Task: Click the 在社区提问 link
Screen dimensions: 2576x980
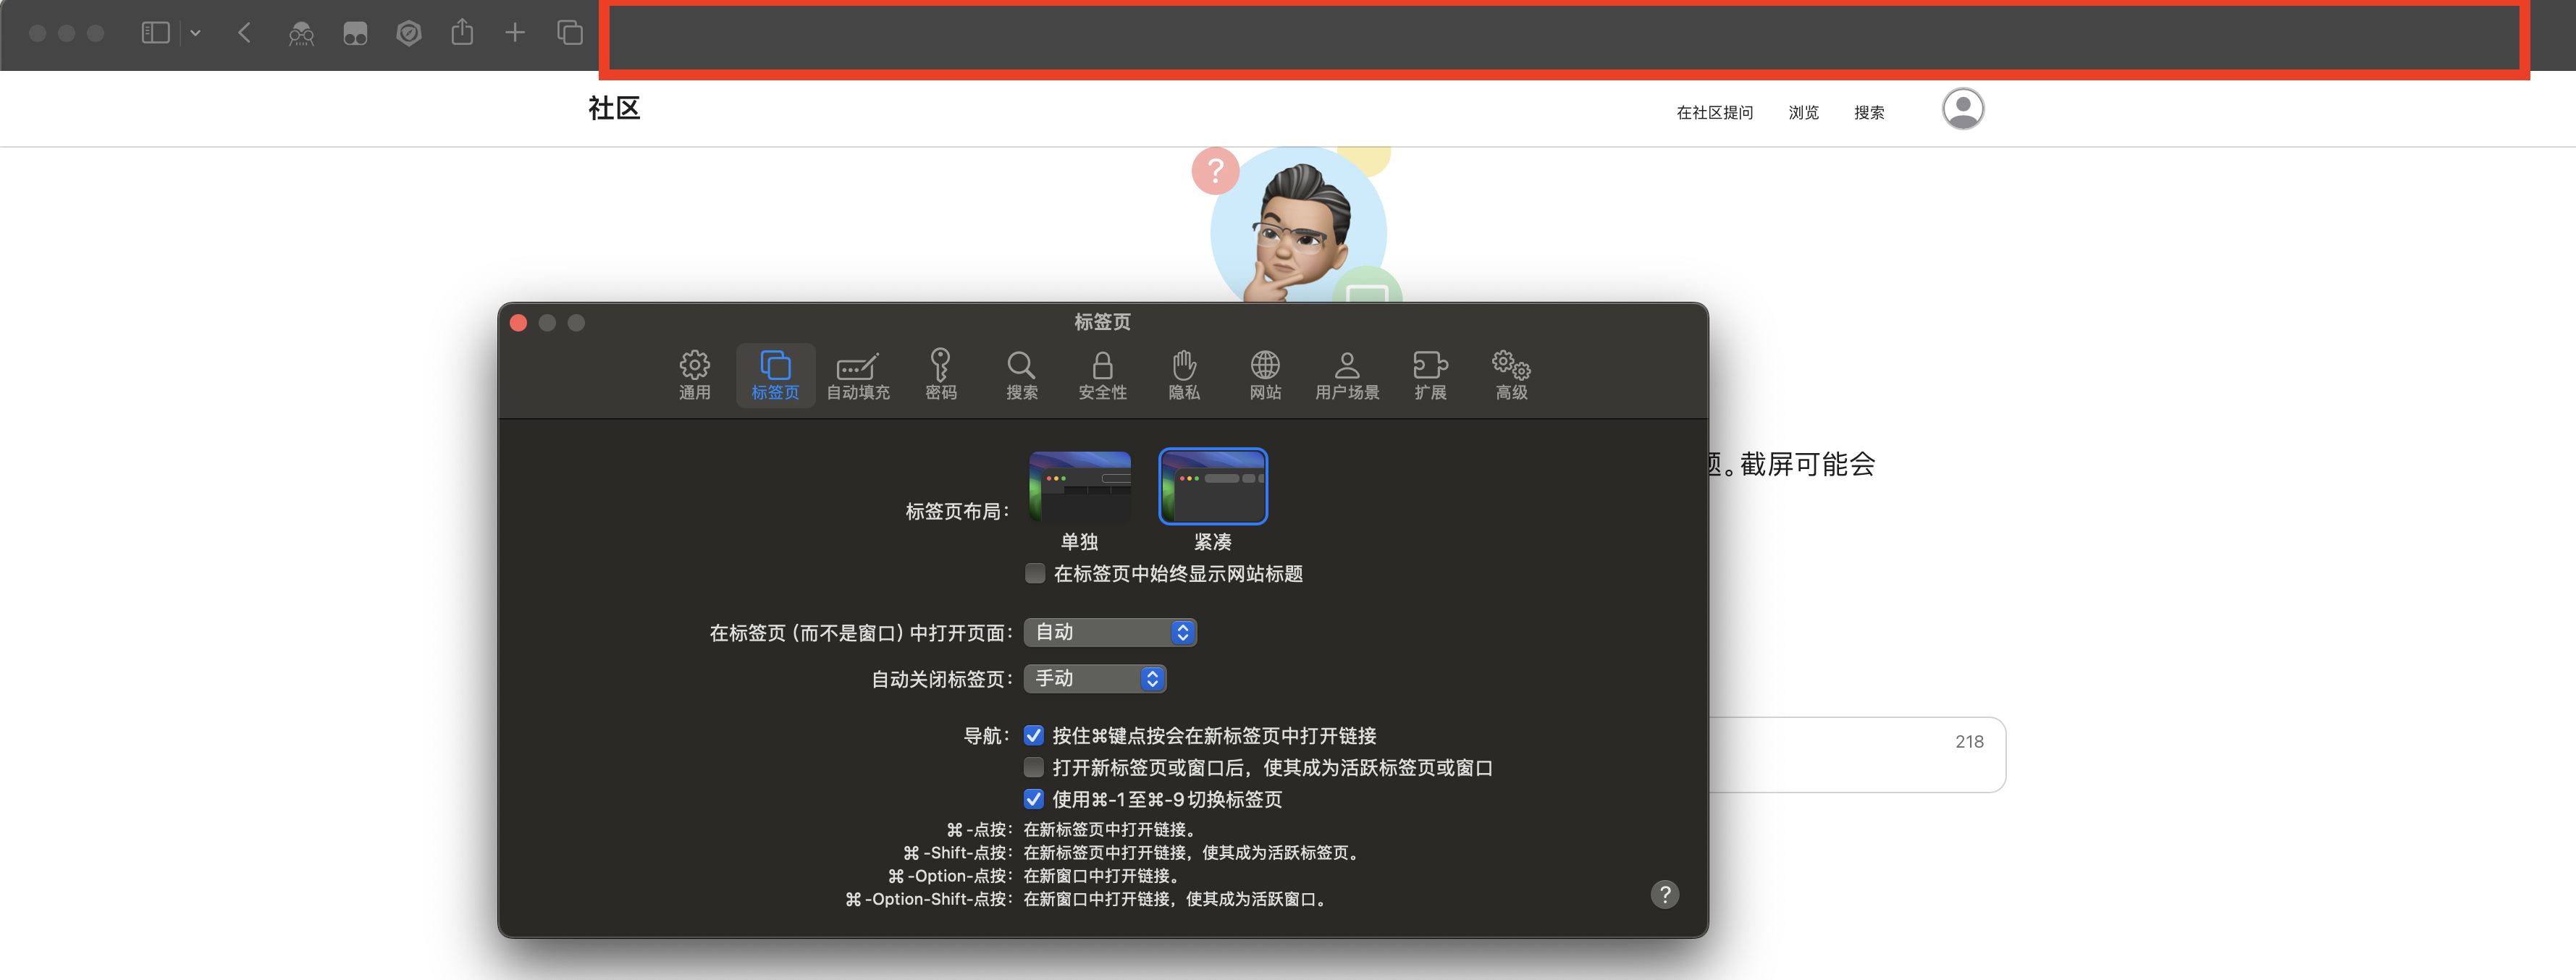Action: (x=1714, y=113)
